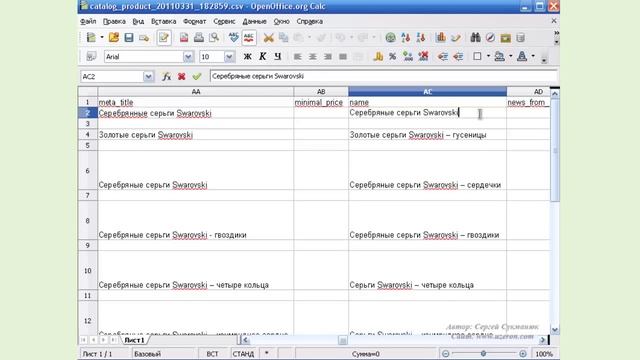The width and height of the screenshot is (640, 360).
Task: Open Page Preview icon
Action: click(214, 38)
